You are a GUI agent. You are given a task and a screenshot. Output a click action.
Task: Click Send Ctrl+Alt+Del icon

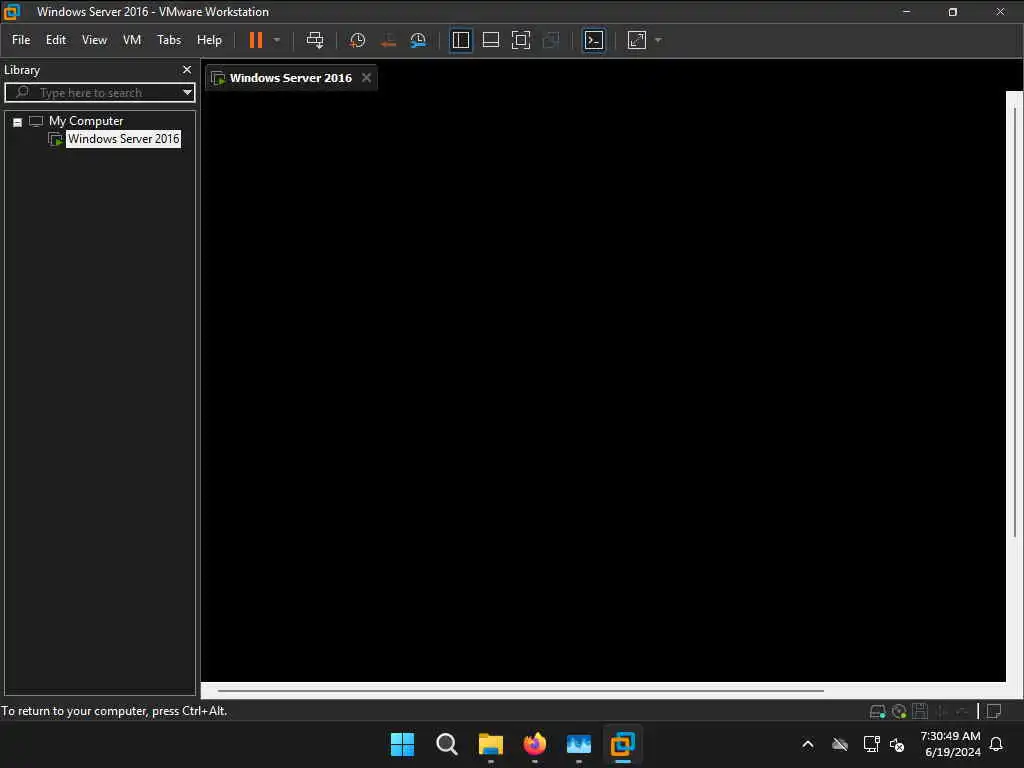click(x=315, y=40)
